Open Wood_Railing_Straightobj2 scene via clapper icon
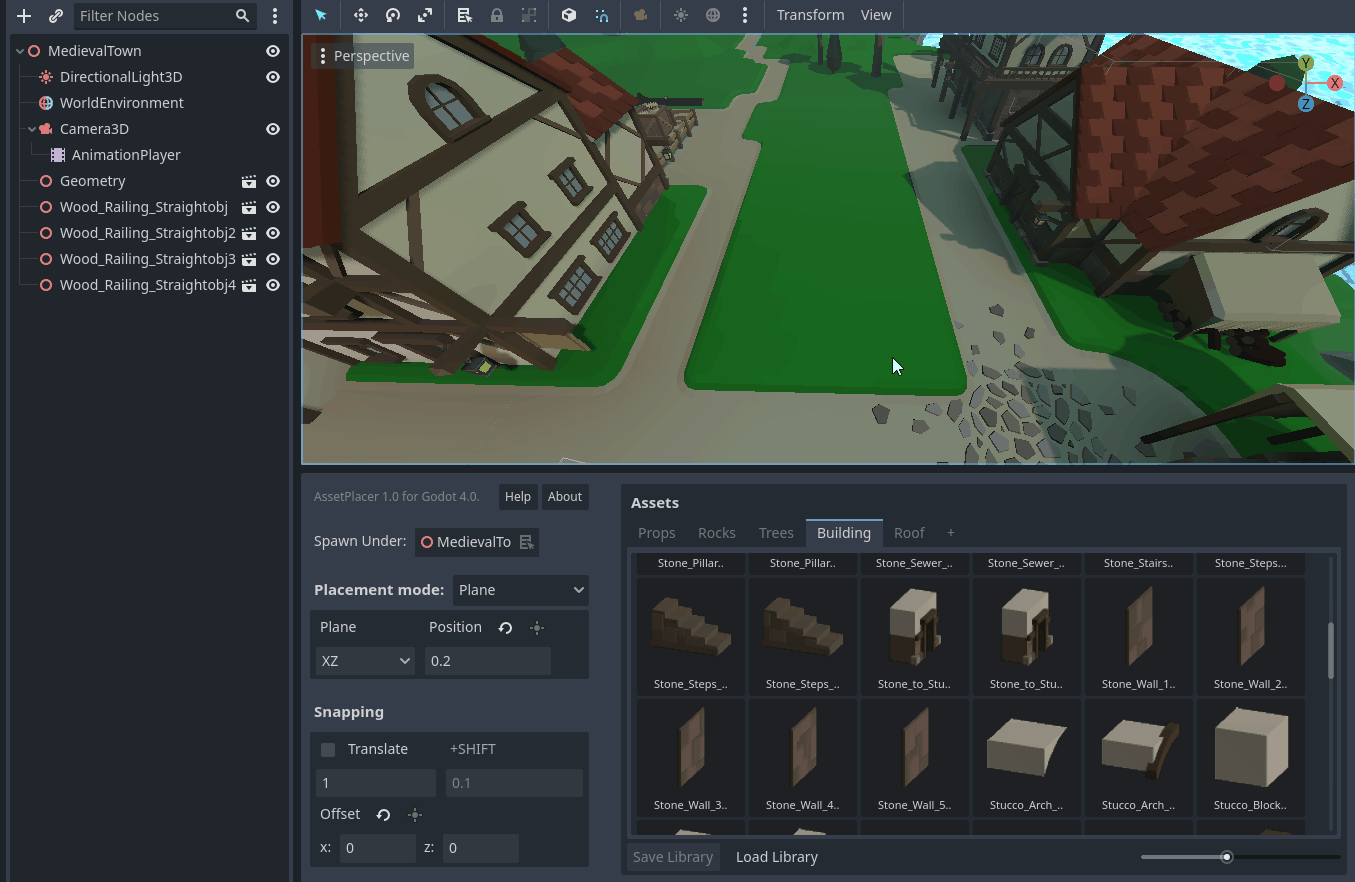This screenshot has height=882, width=1355. click(249, 233)
